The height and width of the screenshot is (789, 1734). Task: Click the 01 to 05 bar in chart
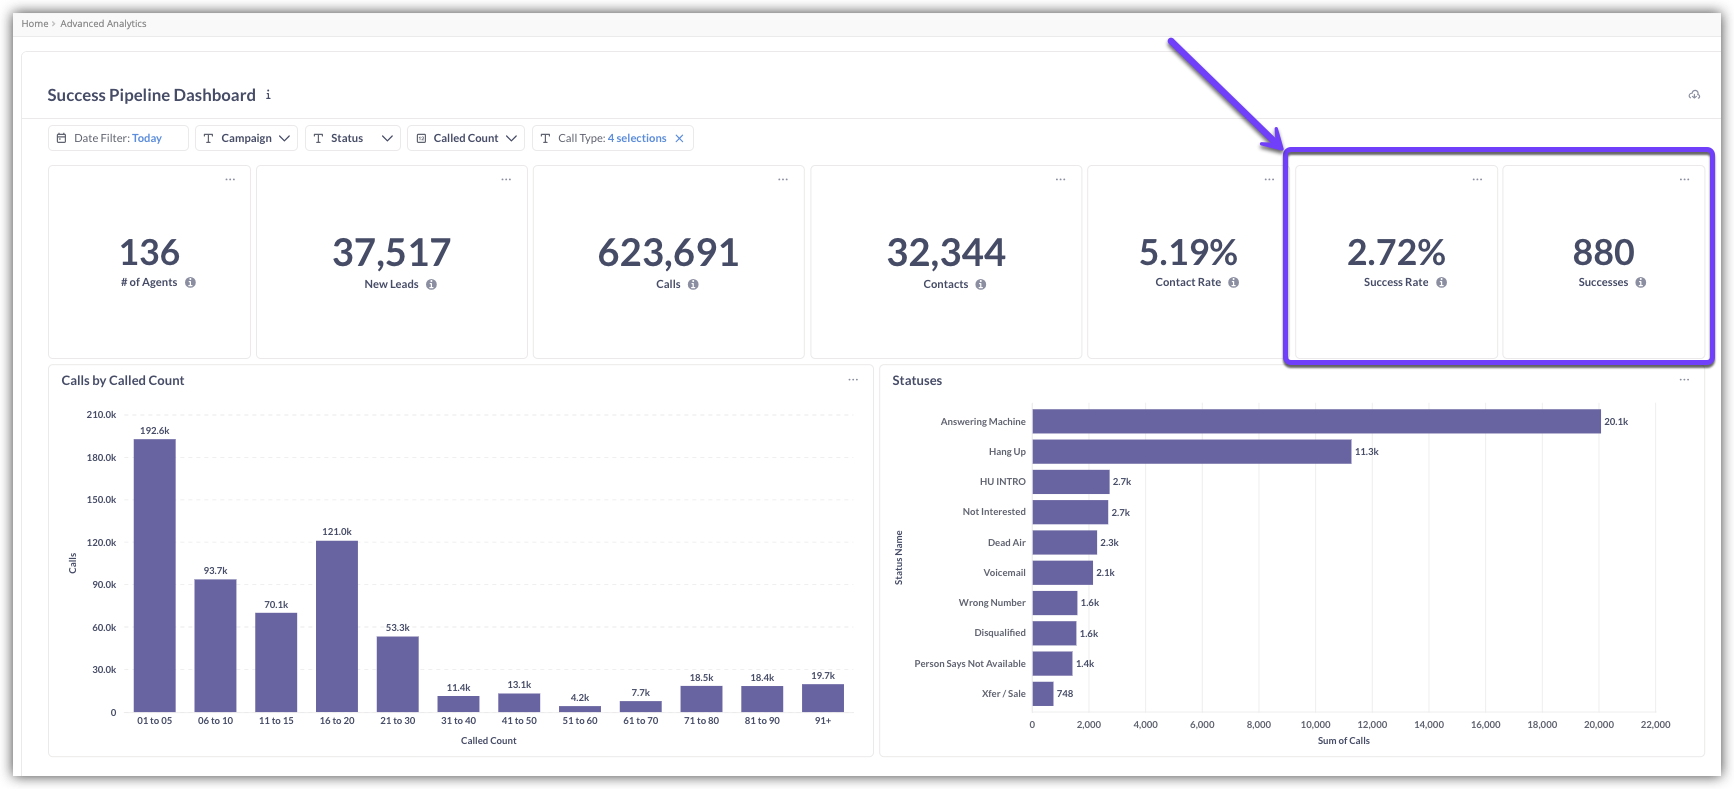[x=155, y=575]
